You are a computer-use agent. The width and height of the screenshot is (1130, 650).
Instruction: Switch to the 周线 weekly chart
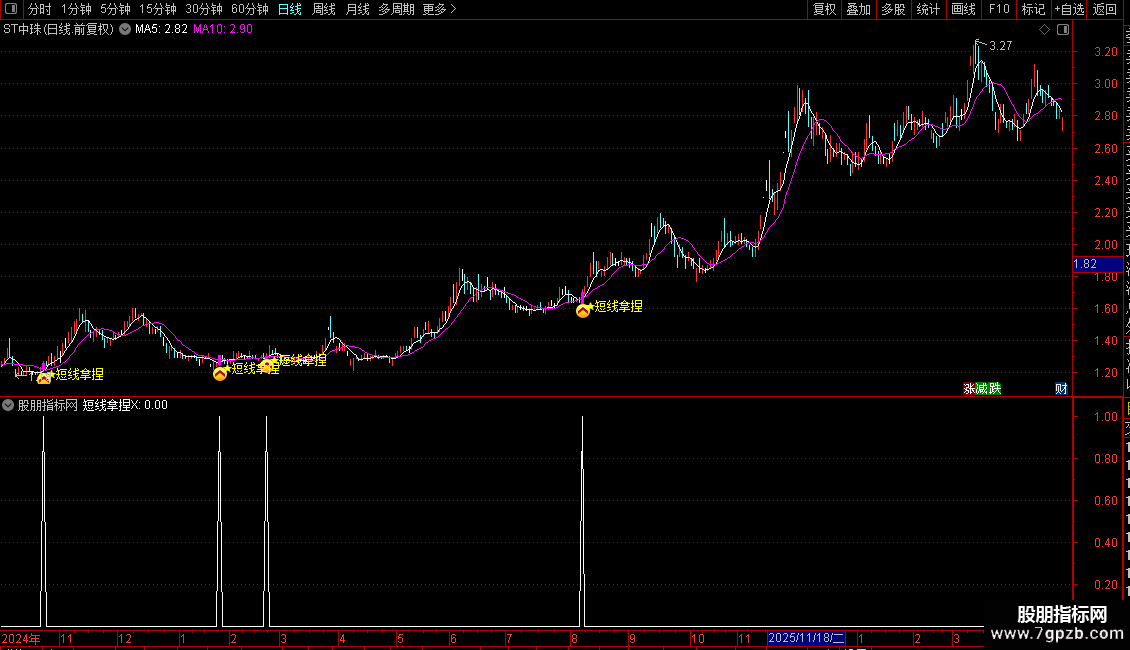click(324, 9)
